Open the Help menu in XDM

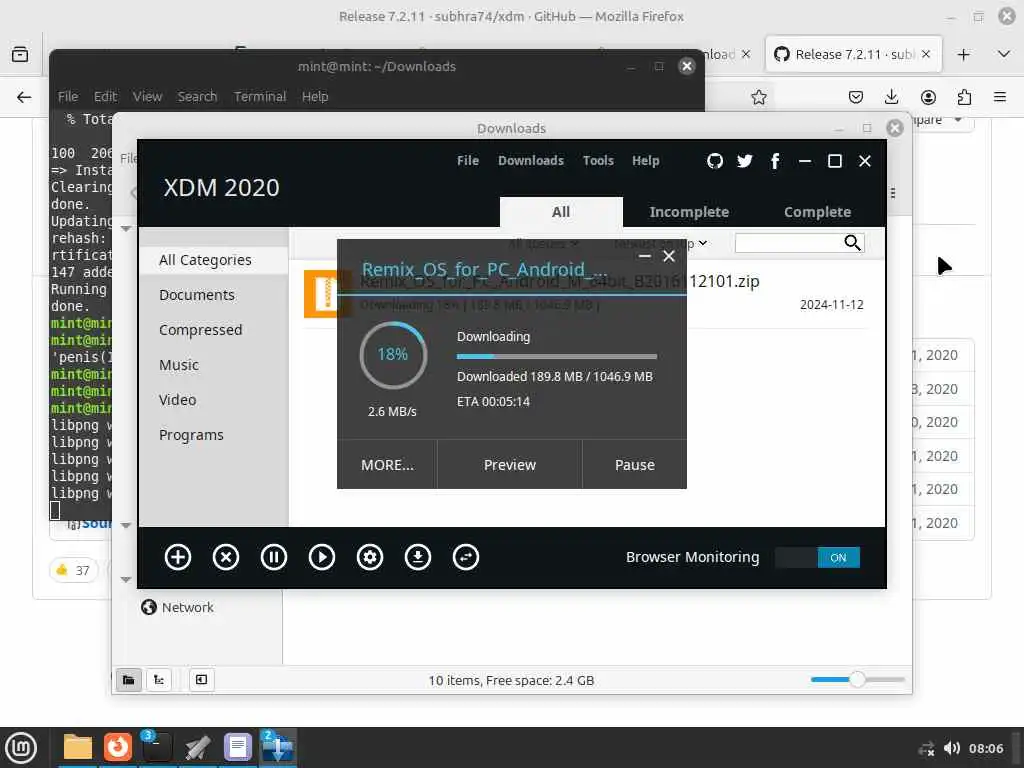click(x=645, y=161)
